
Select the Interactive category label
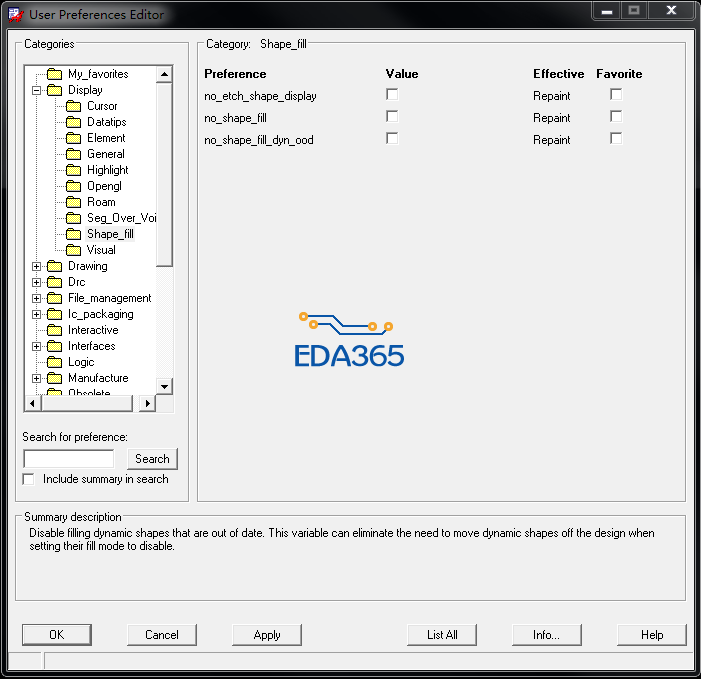[93, 330]
